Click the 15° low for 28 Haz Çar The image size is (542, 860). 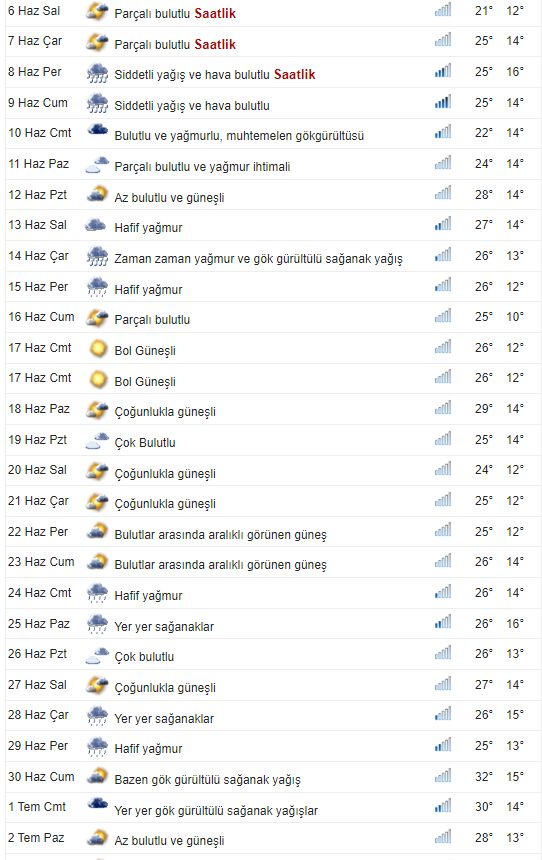point(515,715)
